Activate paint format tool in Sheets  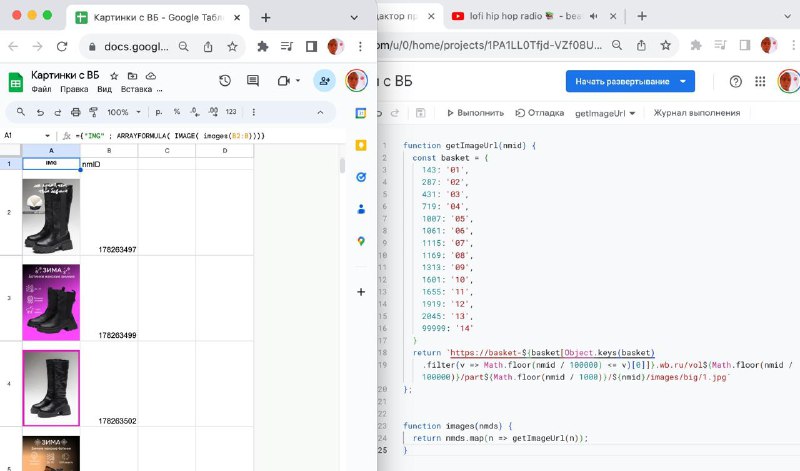click(x=93, y=112)
